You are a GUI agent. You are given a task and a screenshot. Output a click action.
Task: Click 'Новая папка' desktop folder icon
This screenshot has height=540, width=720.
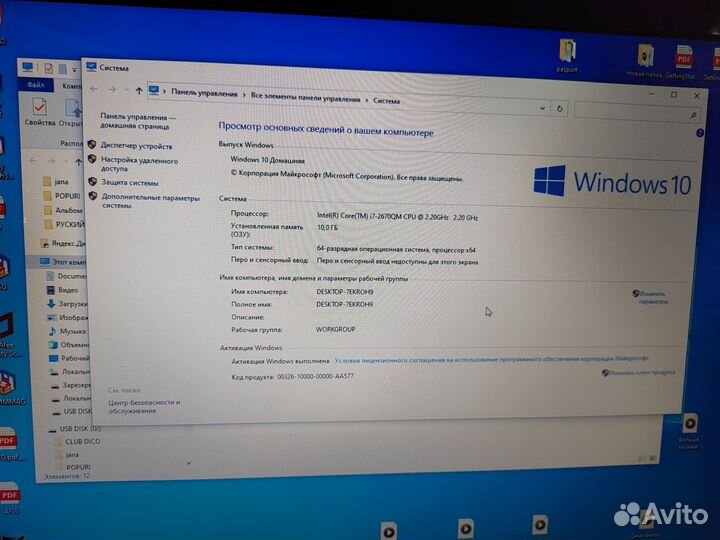[x=644, y=61]
